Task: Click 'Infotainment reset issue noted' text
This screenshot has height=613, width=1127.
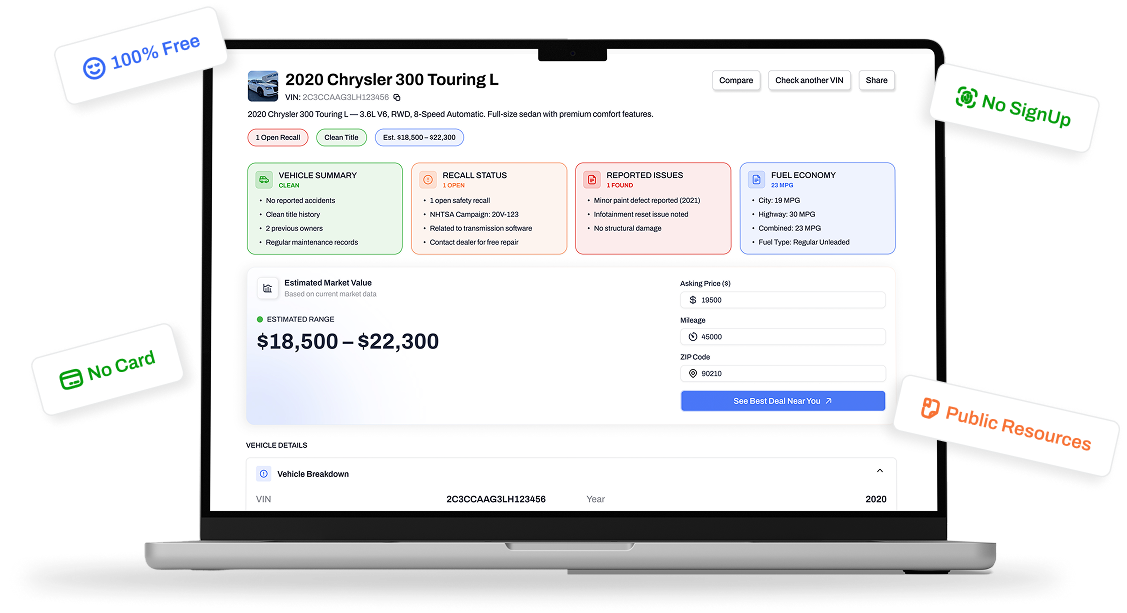Action: coord(641,214)
